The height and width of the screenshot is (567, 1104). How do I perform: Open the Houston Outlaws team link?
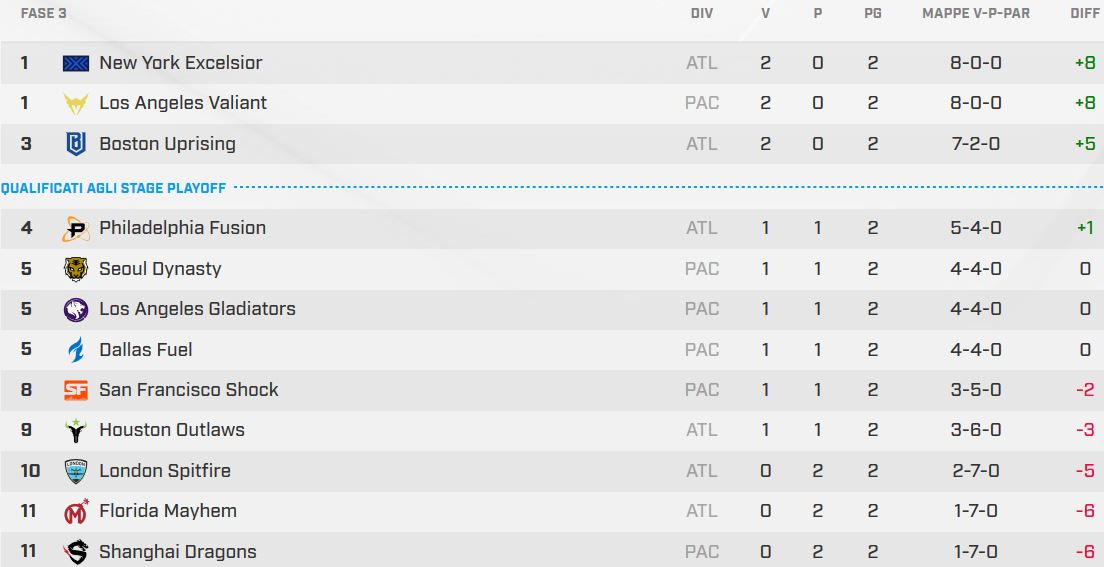point(172,430)
